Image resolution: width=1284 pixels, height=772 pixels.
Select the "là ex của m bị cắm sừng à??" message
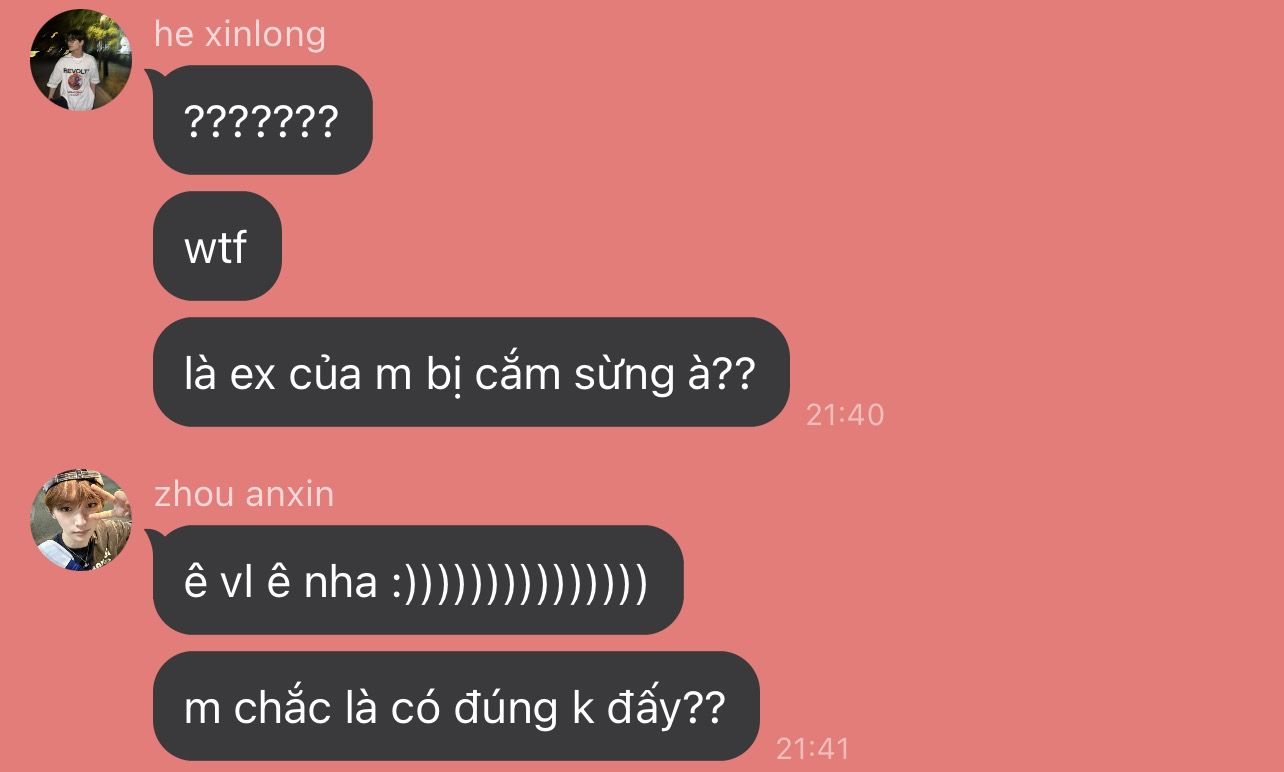[471, 372]
